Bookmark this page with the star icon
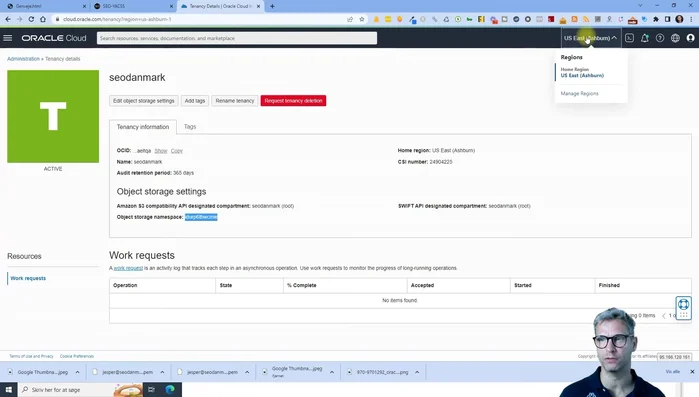This screenshot has height=397, width=699. click(x=362, y=19)
